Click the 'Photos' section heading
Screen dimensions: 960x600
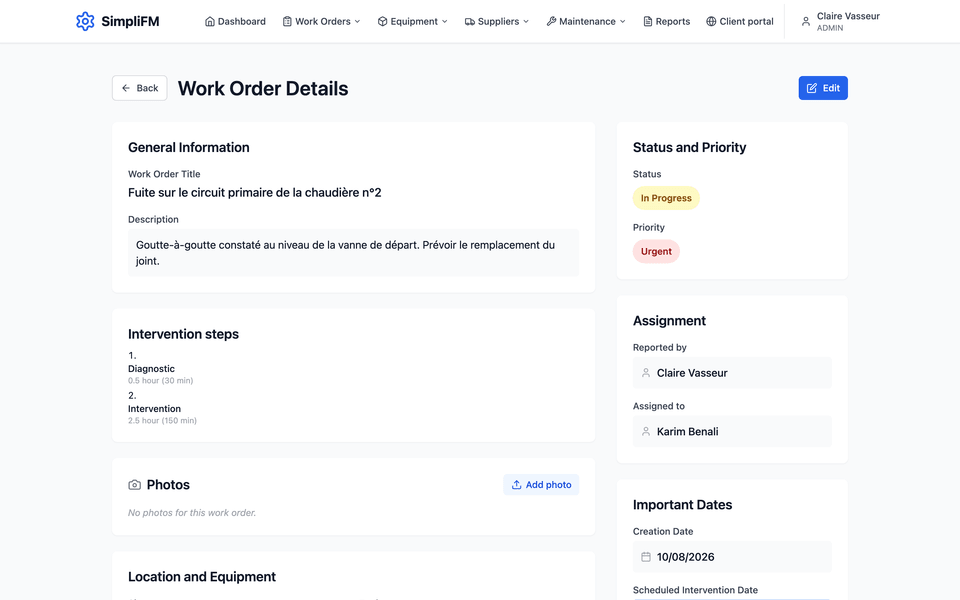pos(168,485)
